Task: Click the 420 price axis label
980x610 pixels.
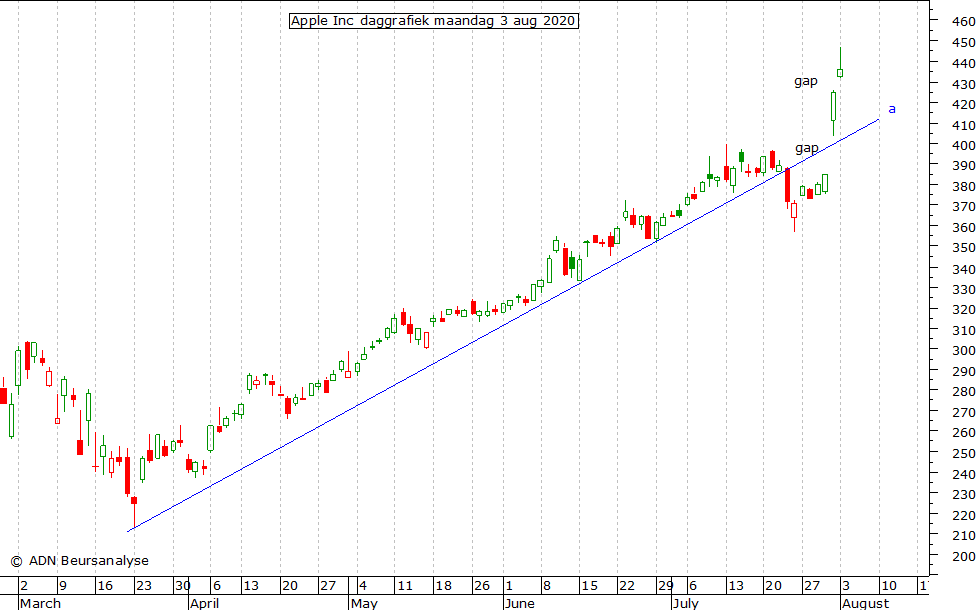Action: coord(962,104)
